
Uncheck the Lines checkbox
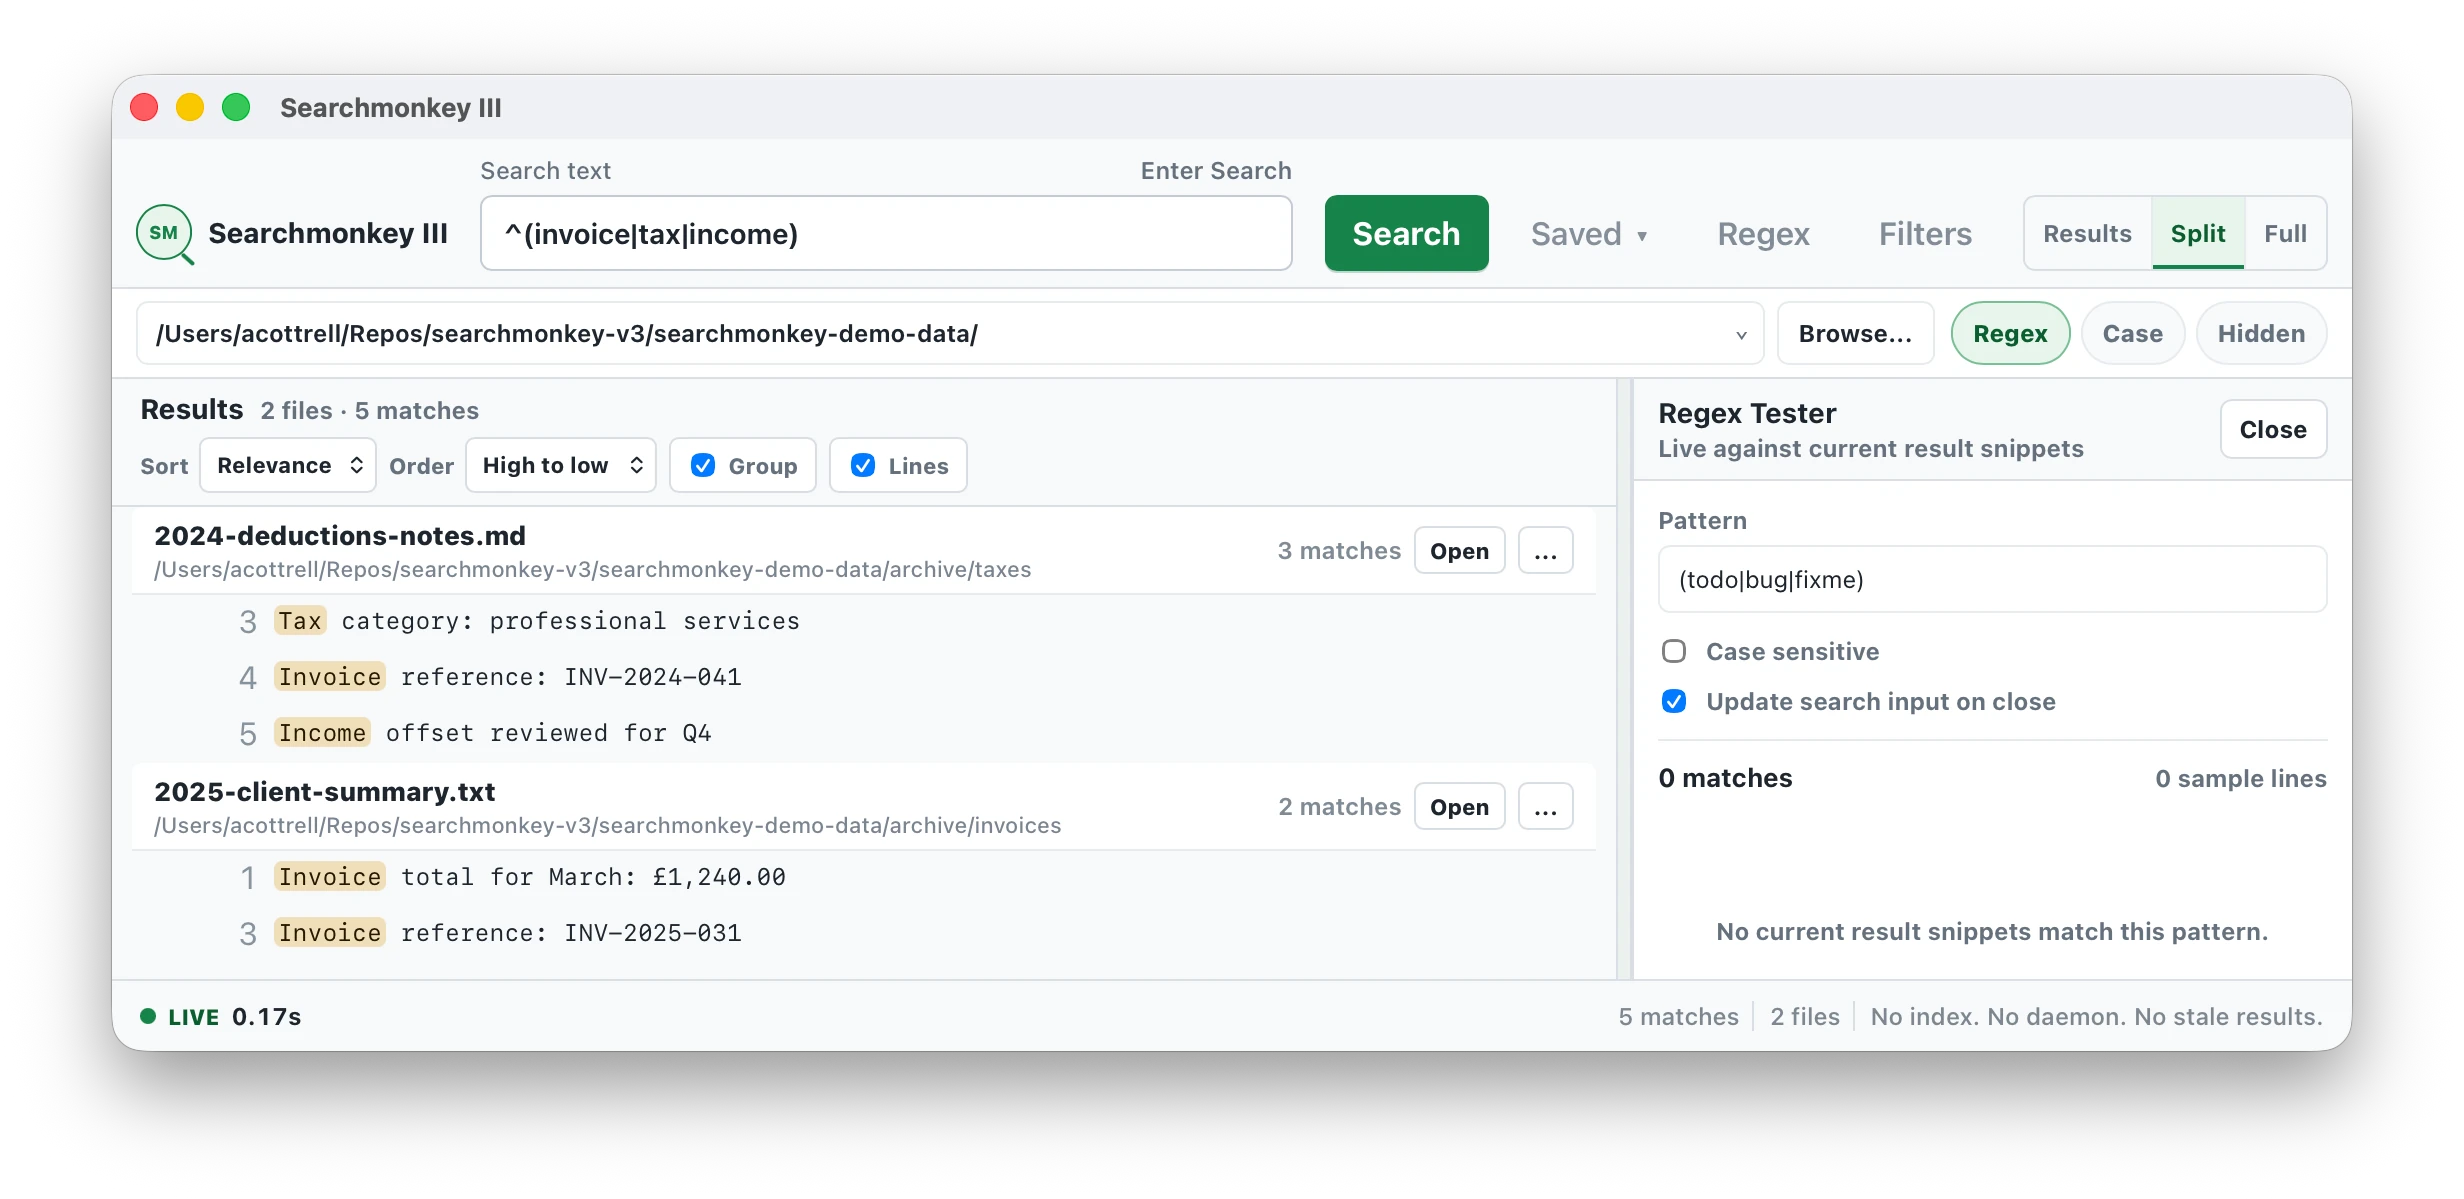coord(863,465)
